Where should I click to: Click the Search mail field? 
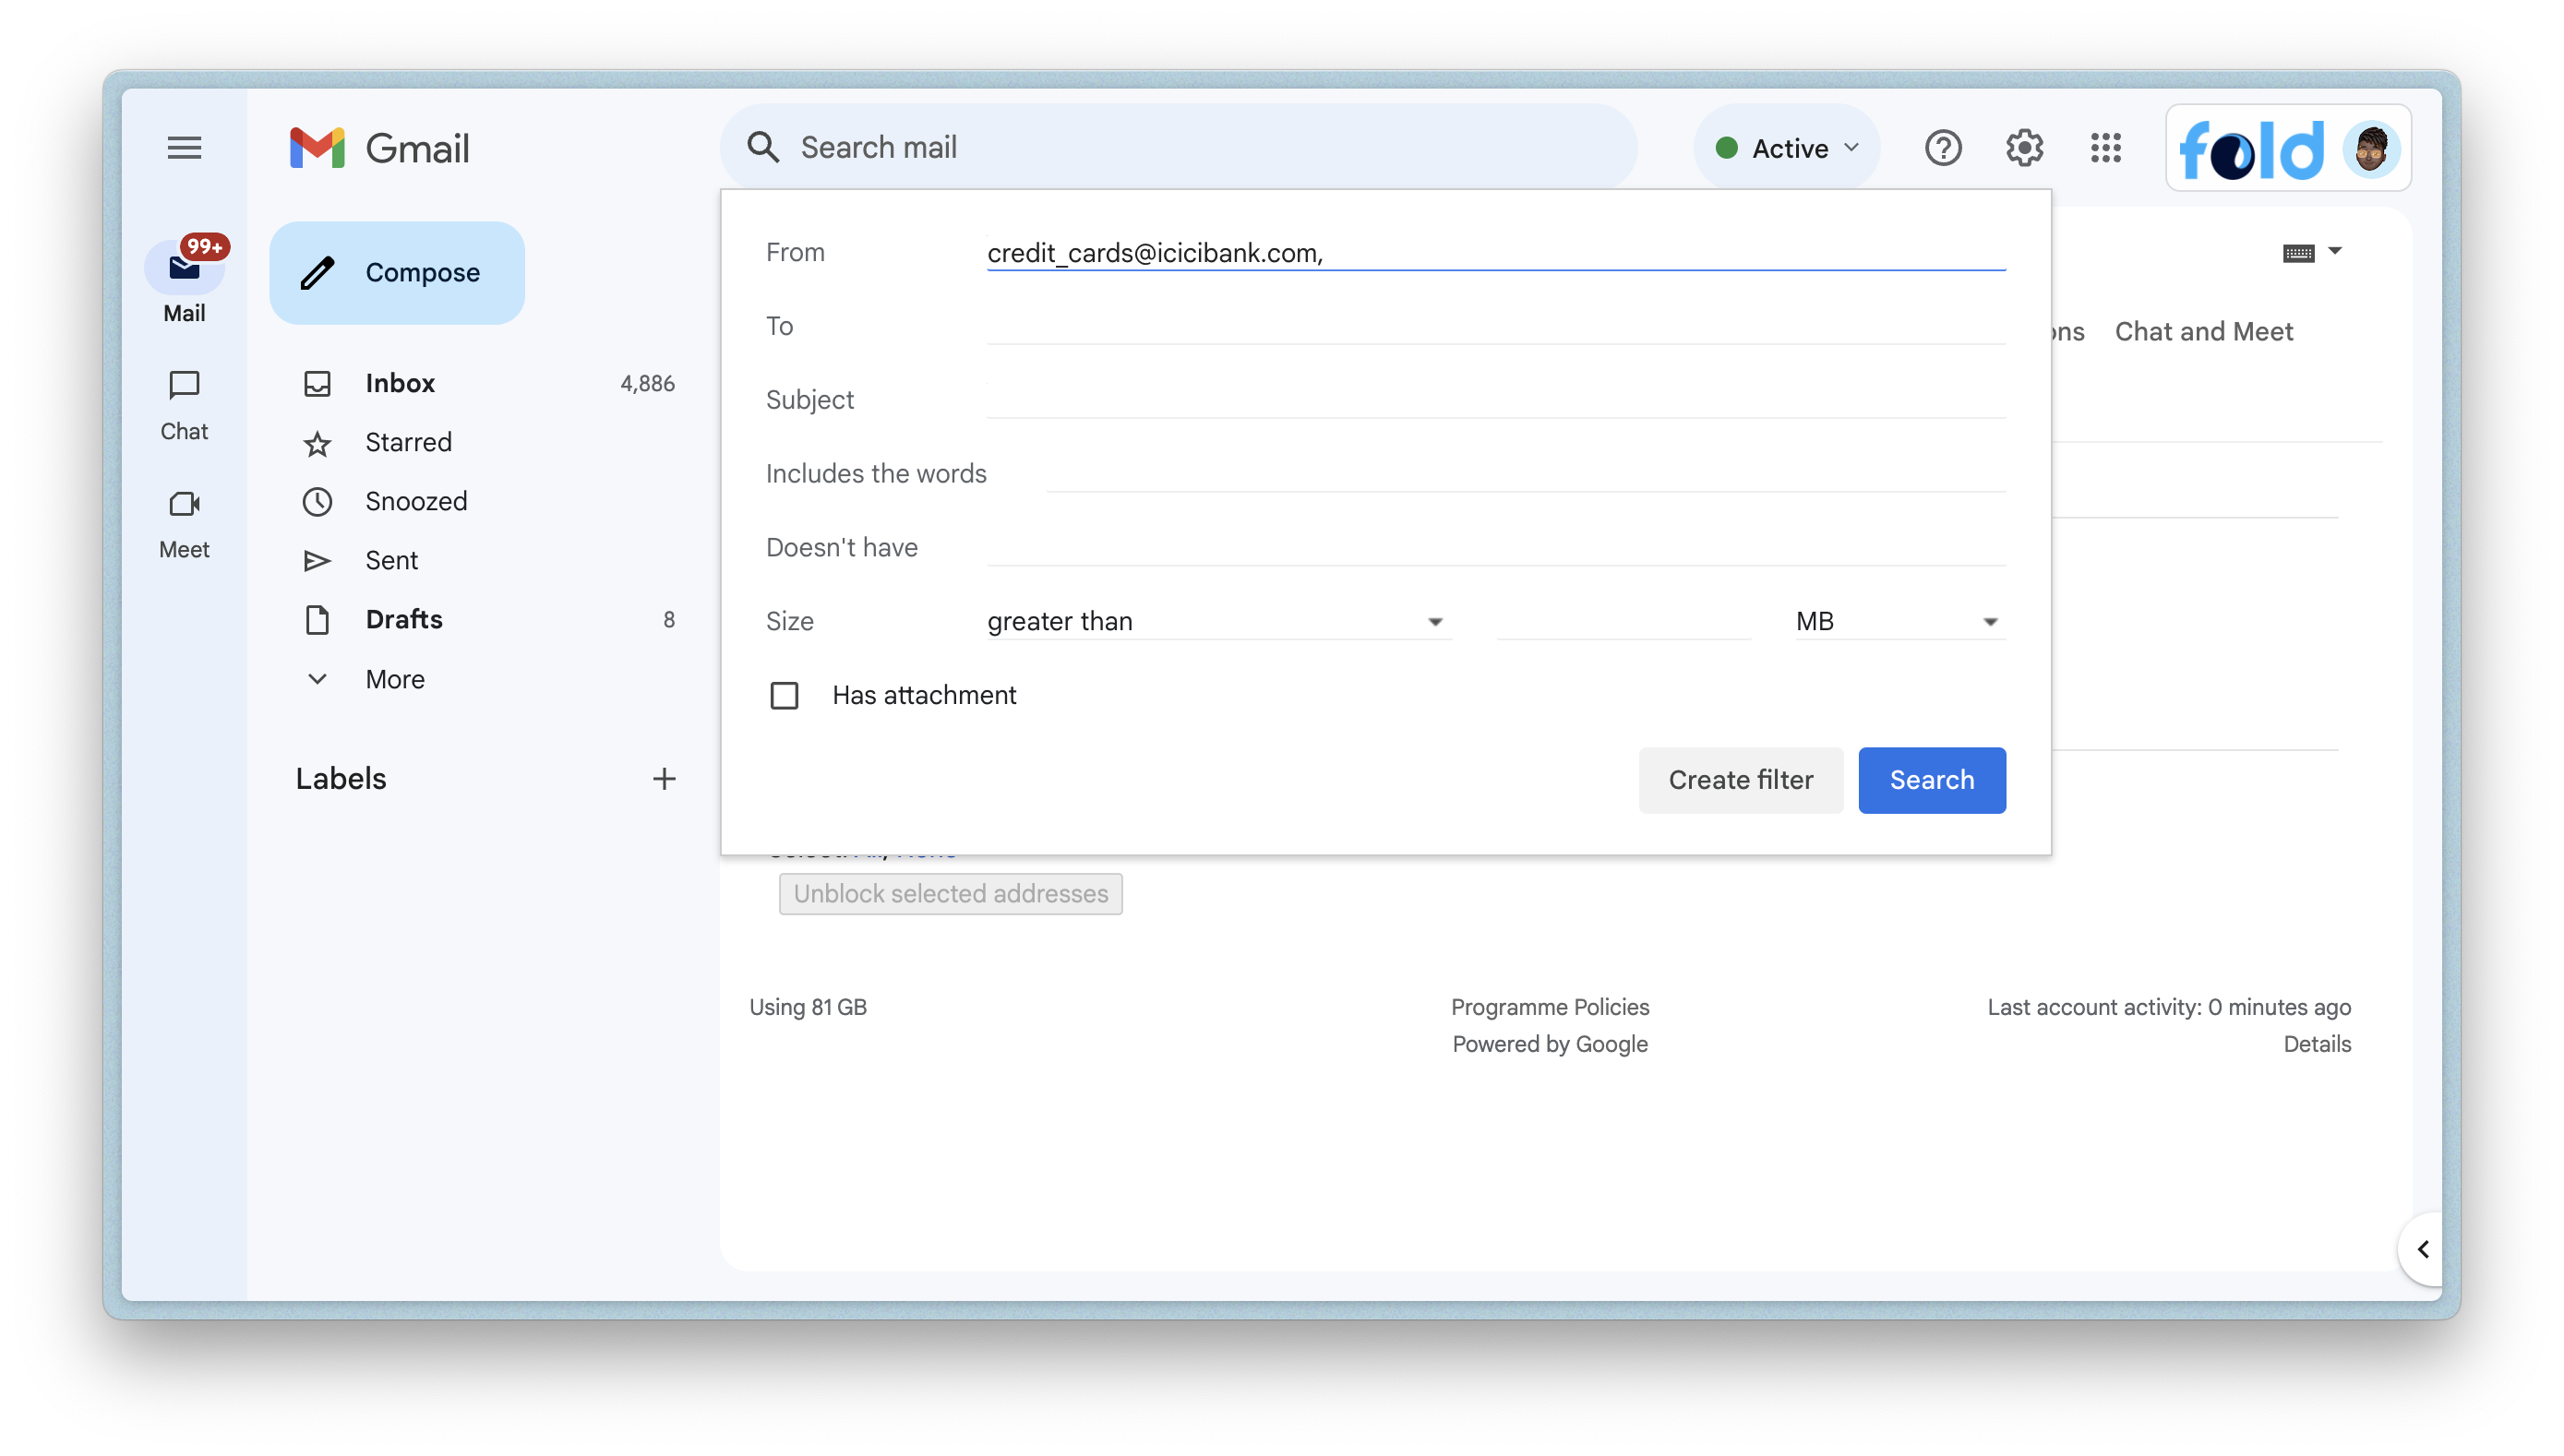point(1178,147)
